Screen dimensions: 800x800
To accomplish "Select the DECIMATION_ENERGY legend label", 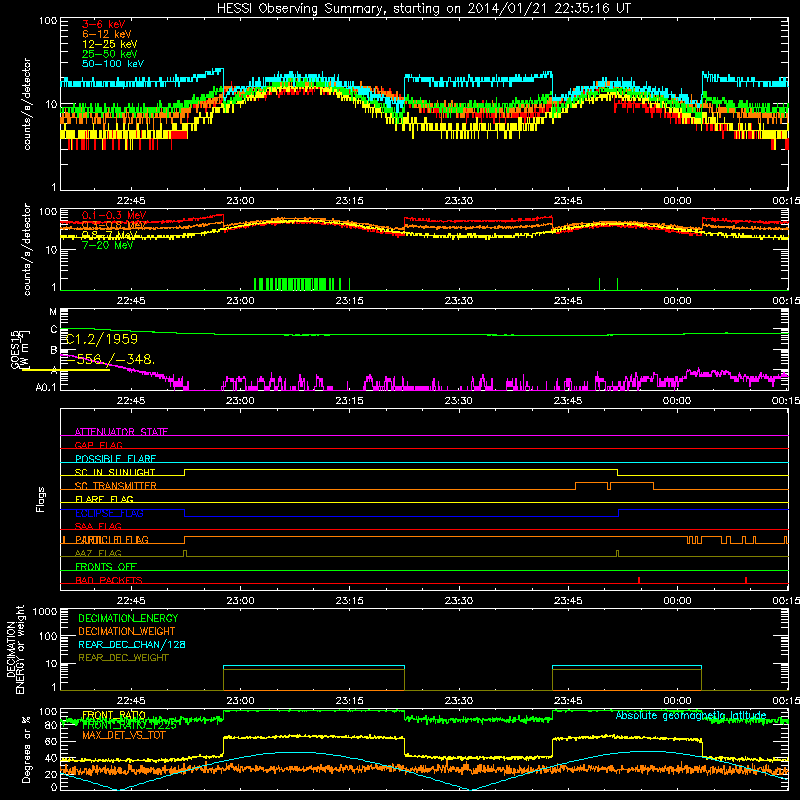I will tap(128, 618).
